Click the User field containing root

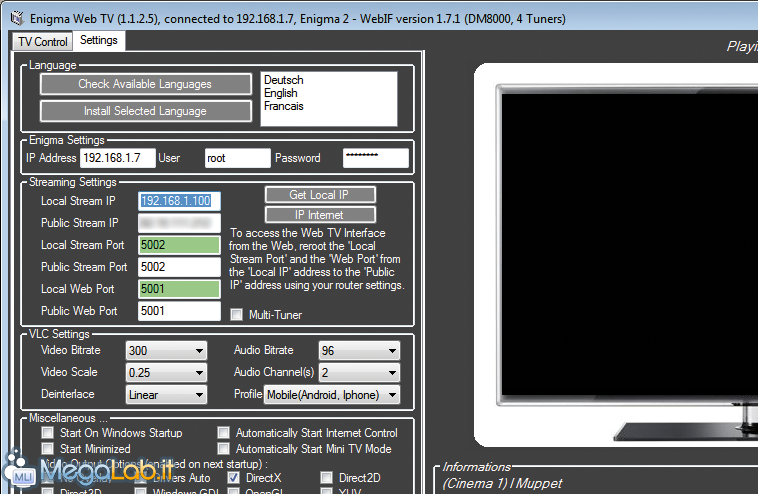[237, 158]
